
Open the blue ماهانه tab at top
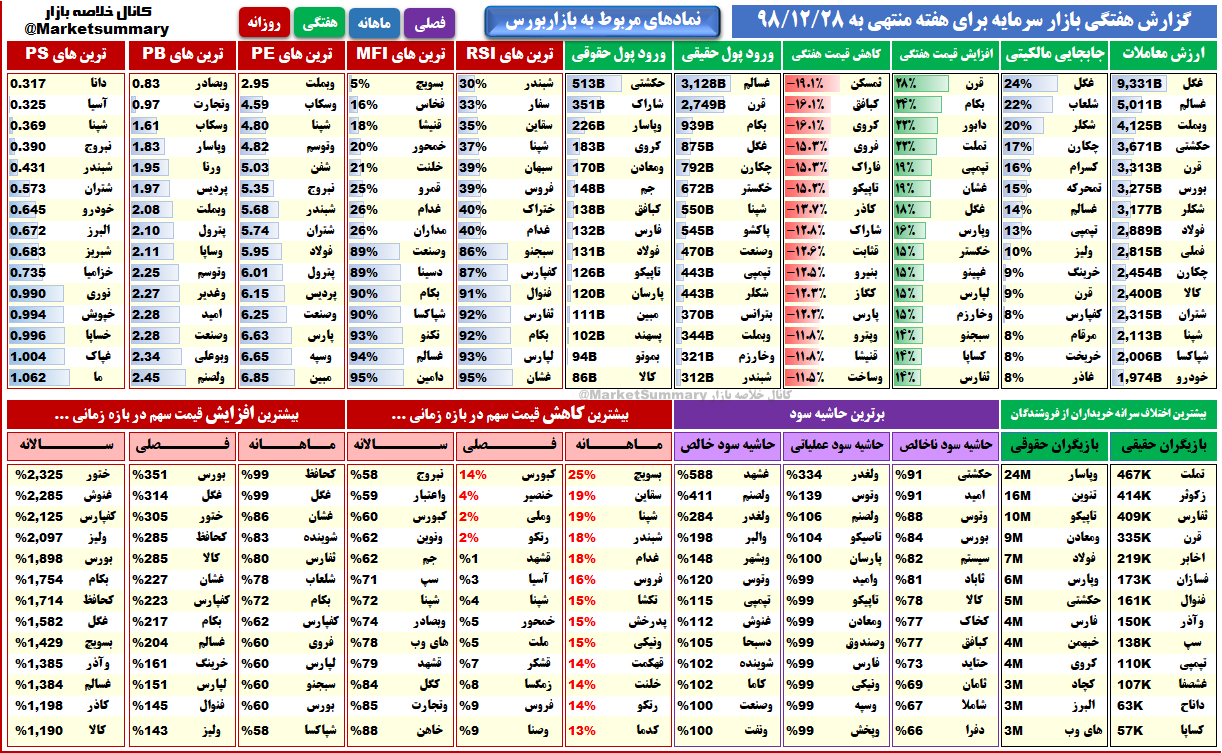coord(375,21)
